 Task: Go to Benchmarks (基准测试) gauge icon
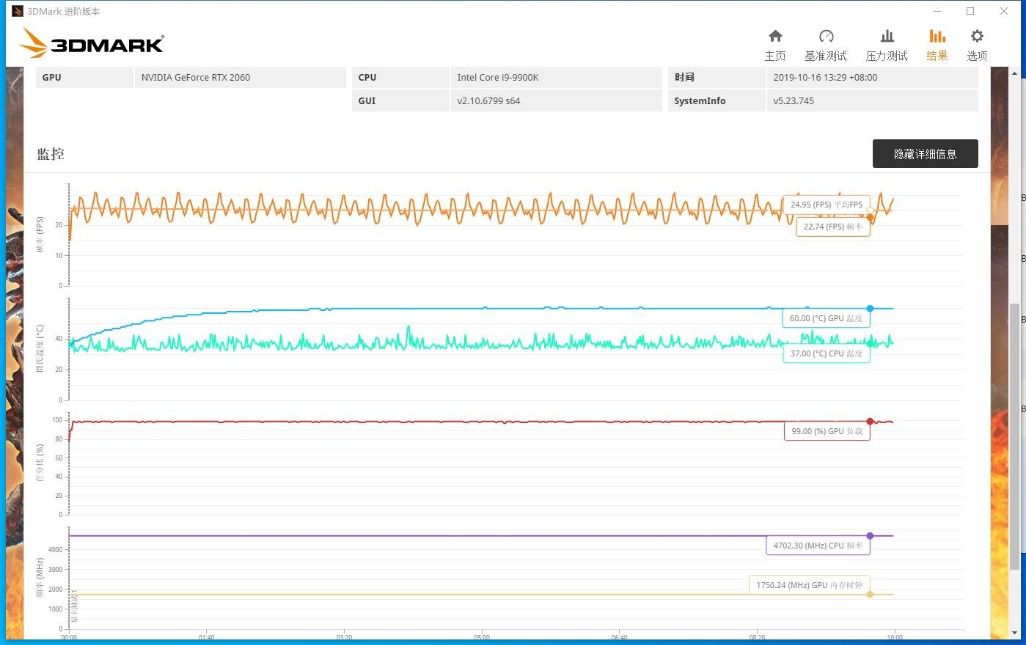pos(826,37)
